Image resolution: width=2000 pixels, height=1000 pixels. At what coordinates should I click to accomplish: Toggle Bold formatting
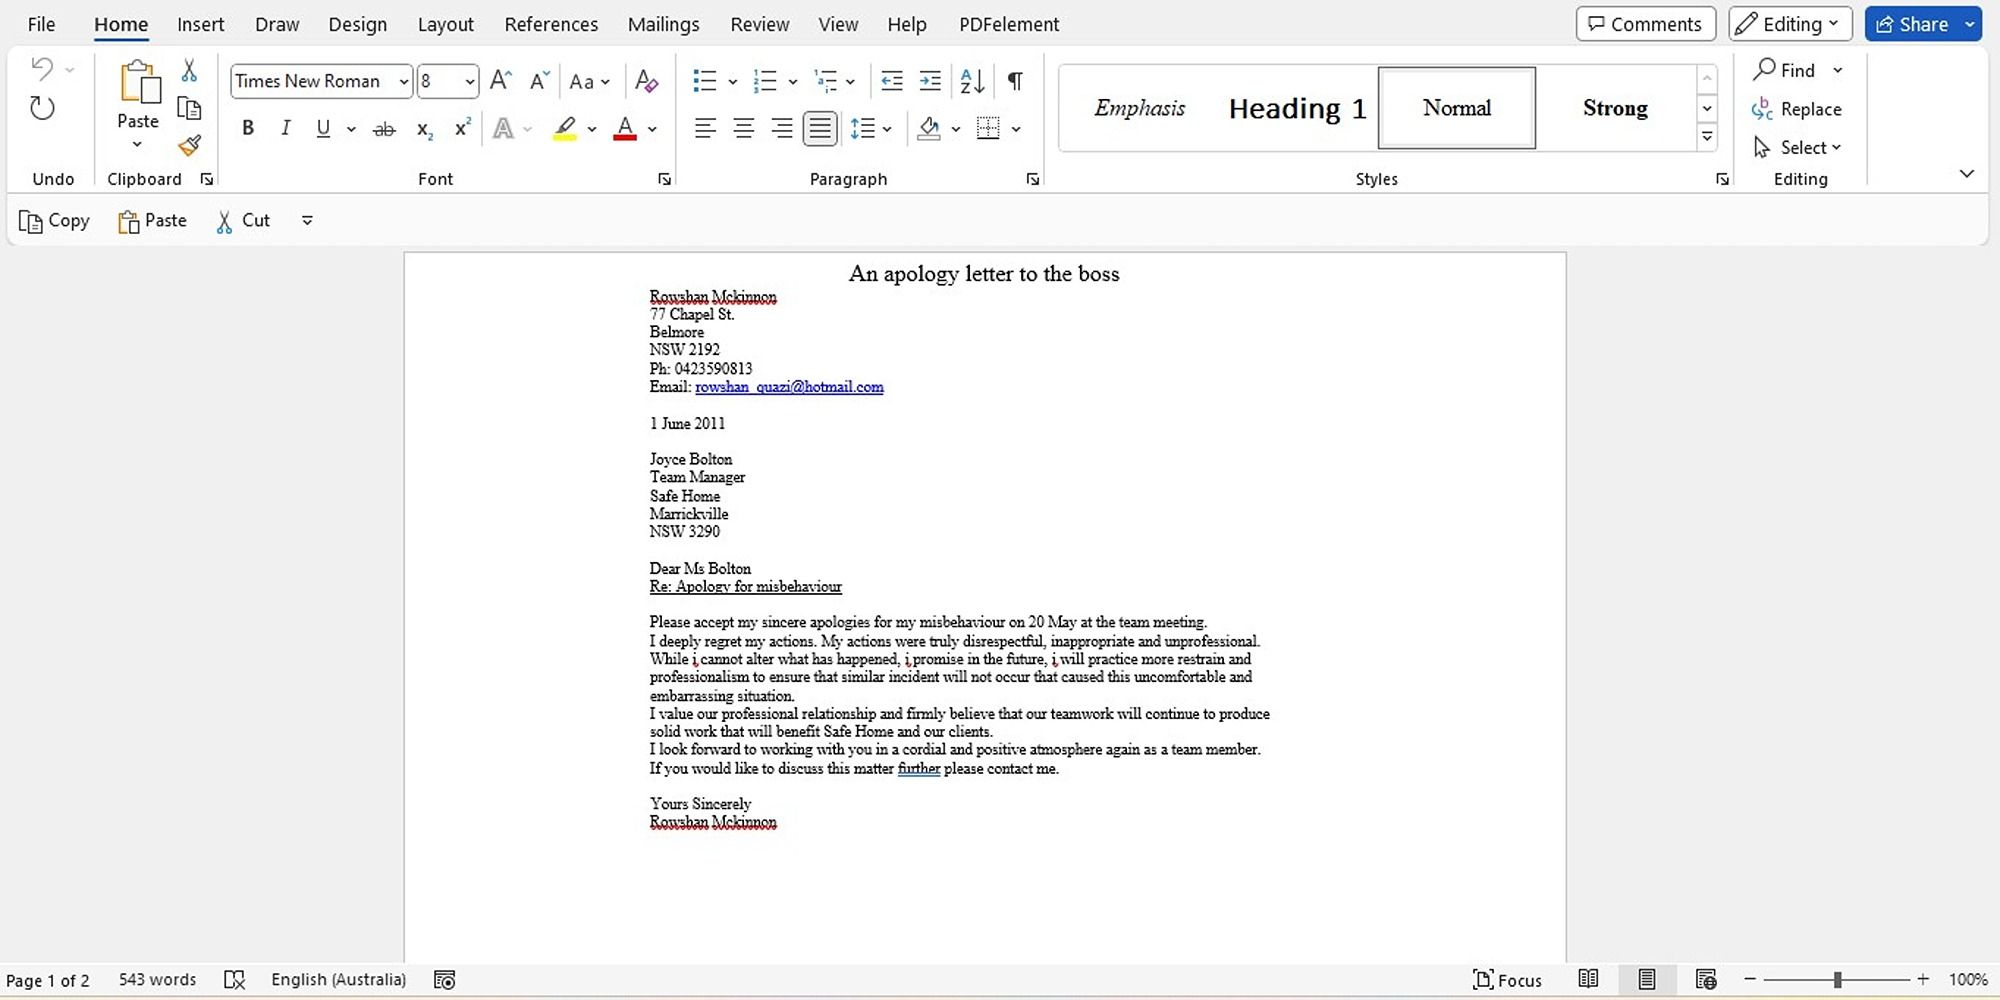click(x=248, y=128)
